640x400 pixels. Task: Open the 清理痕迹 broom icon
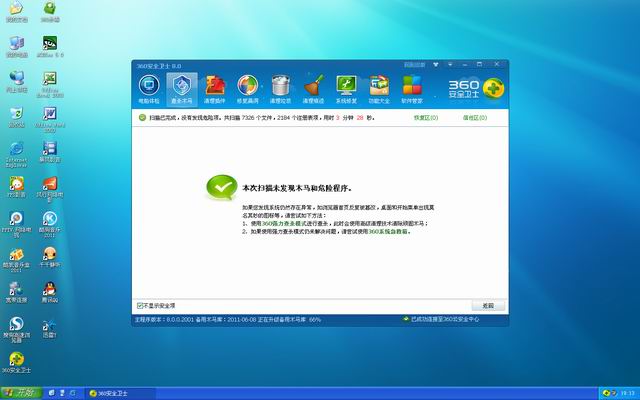(x=313, y=89)
